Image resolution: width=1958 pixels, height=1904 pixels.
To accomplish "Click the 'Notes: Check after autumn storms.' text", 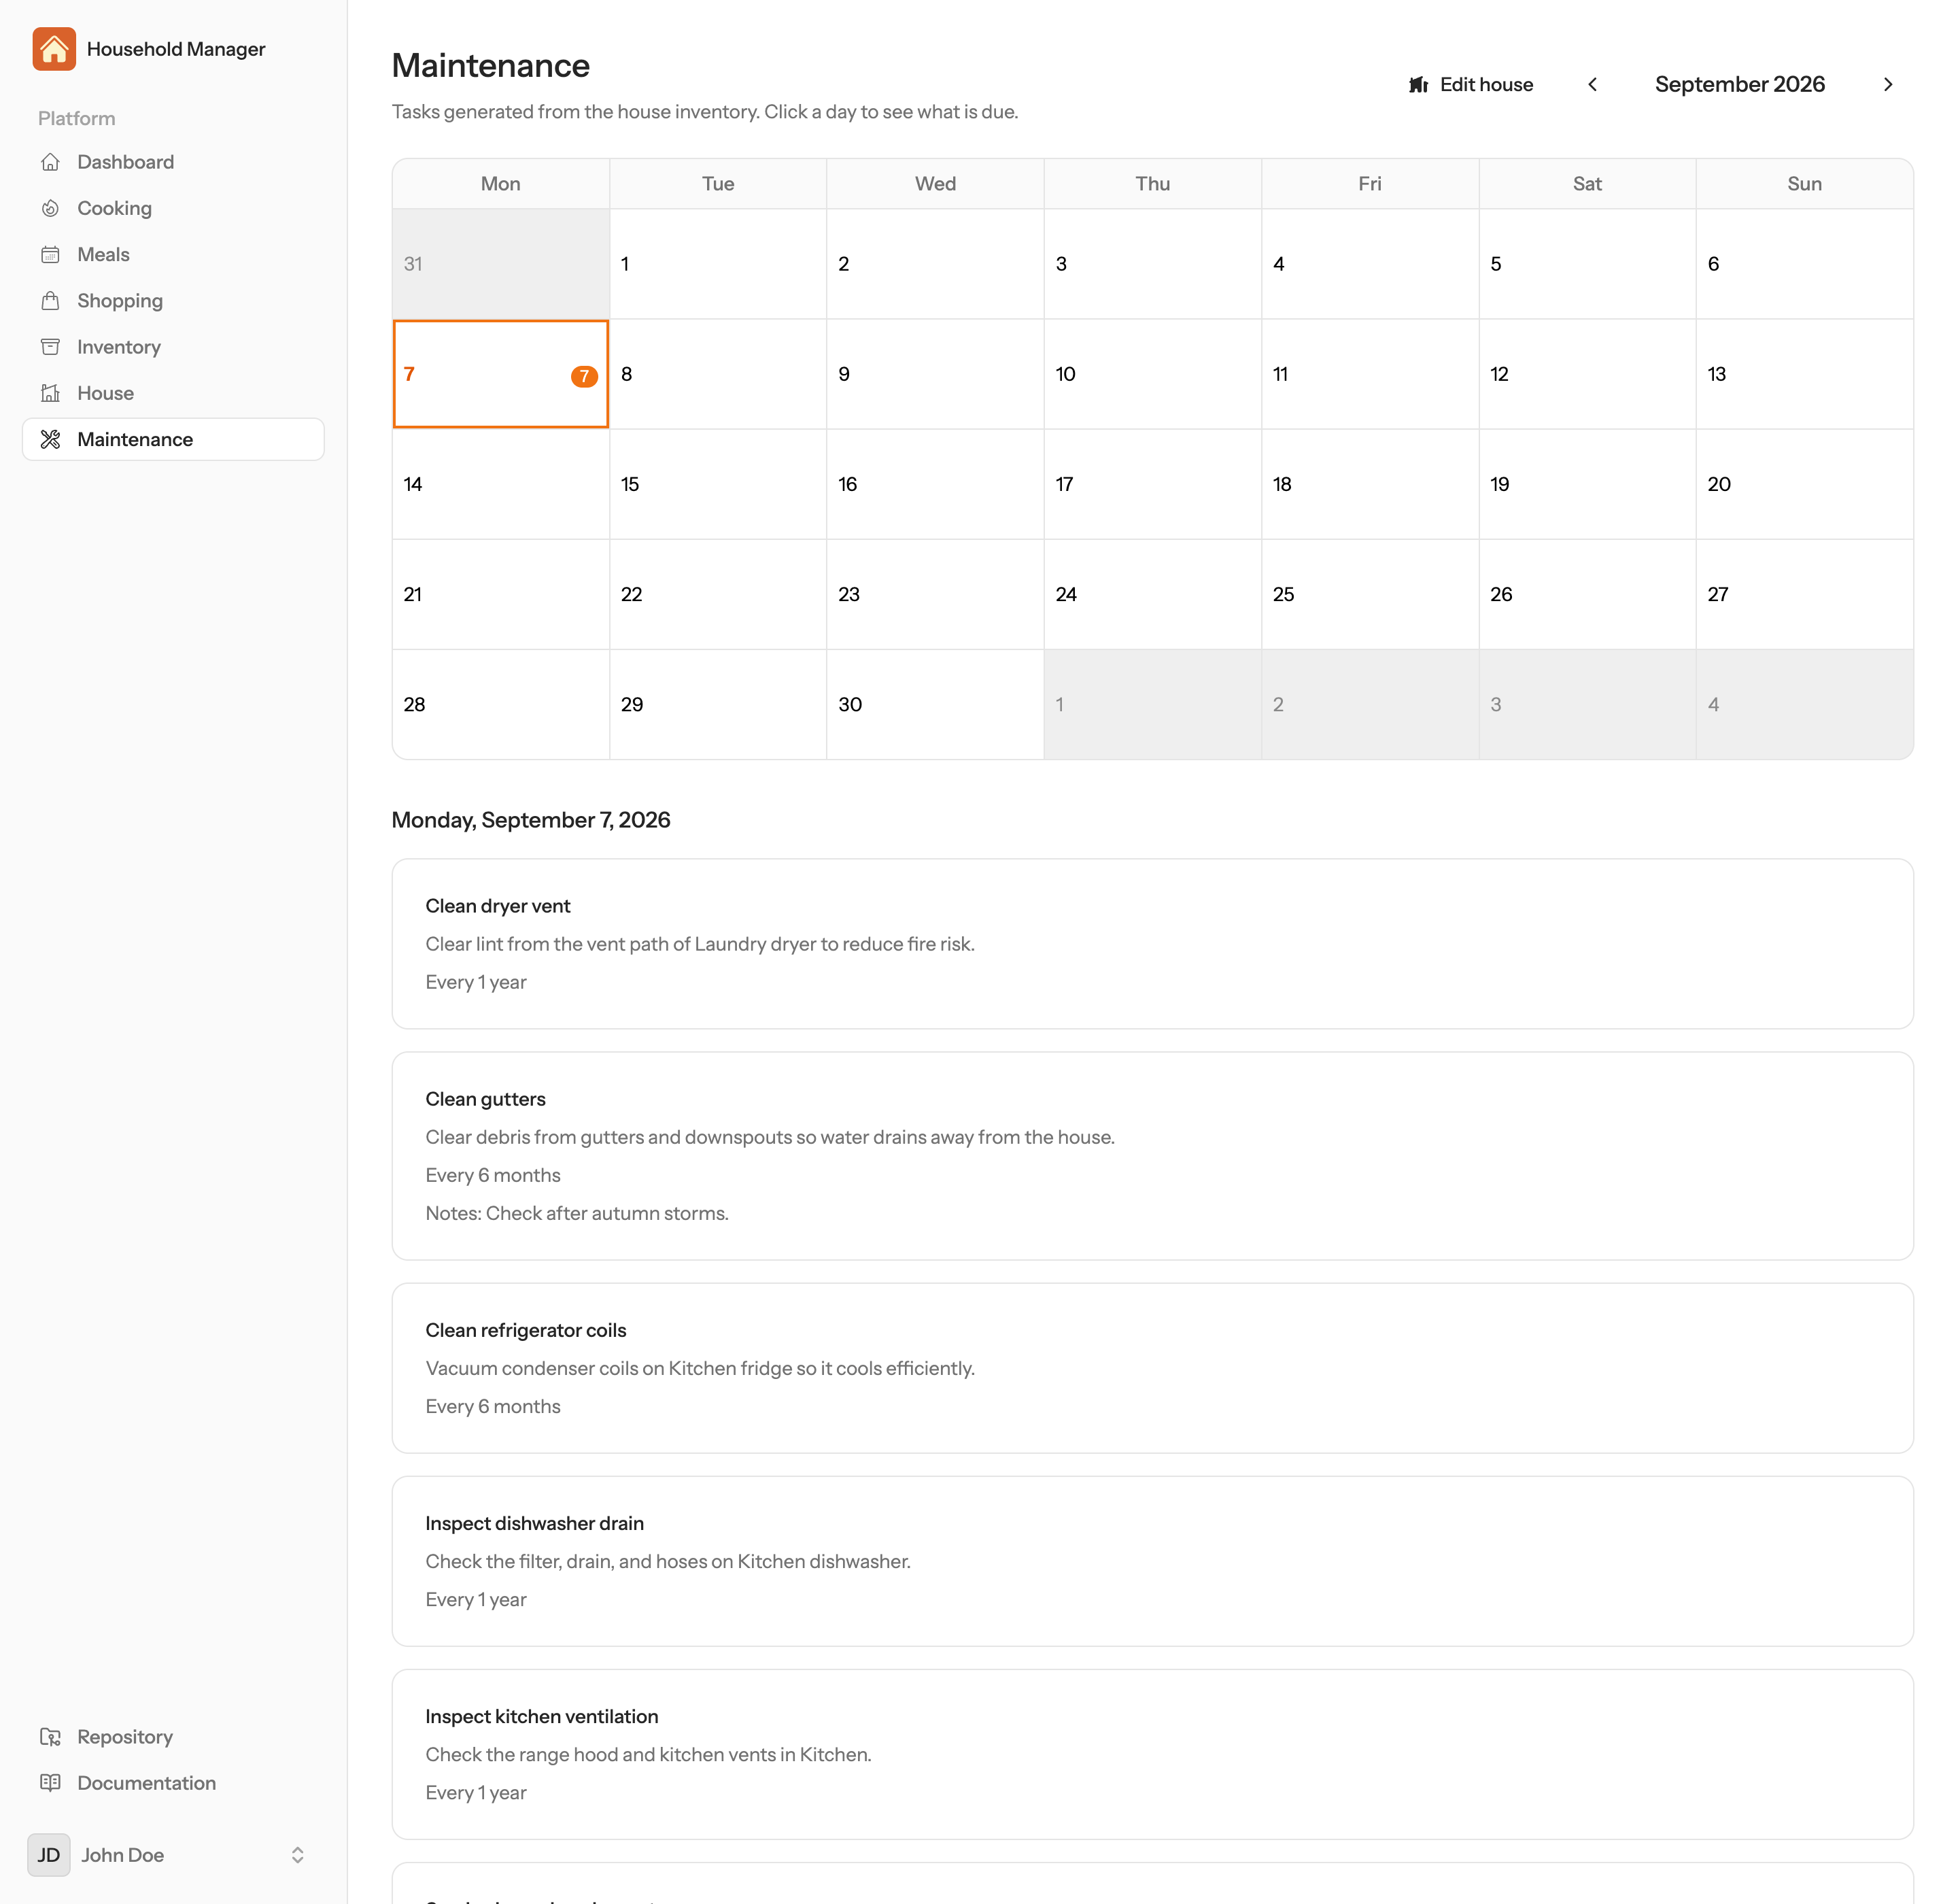I will point(577,1213).
